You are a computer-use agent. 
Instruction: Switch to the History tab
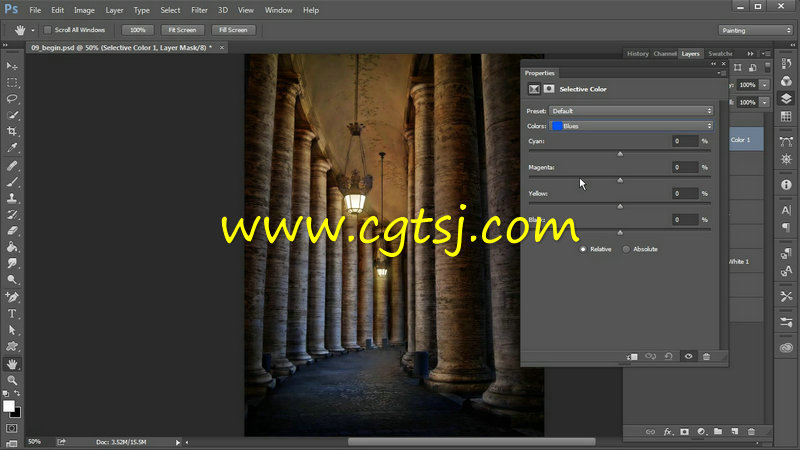click(x=637, y=54)
